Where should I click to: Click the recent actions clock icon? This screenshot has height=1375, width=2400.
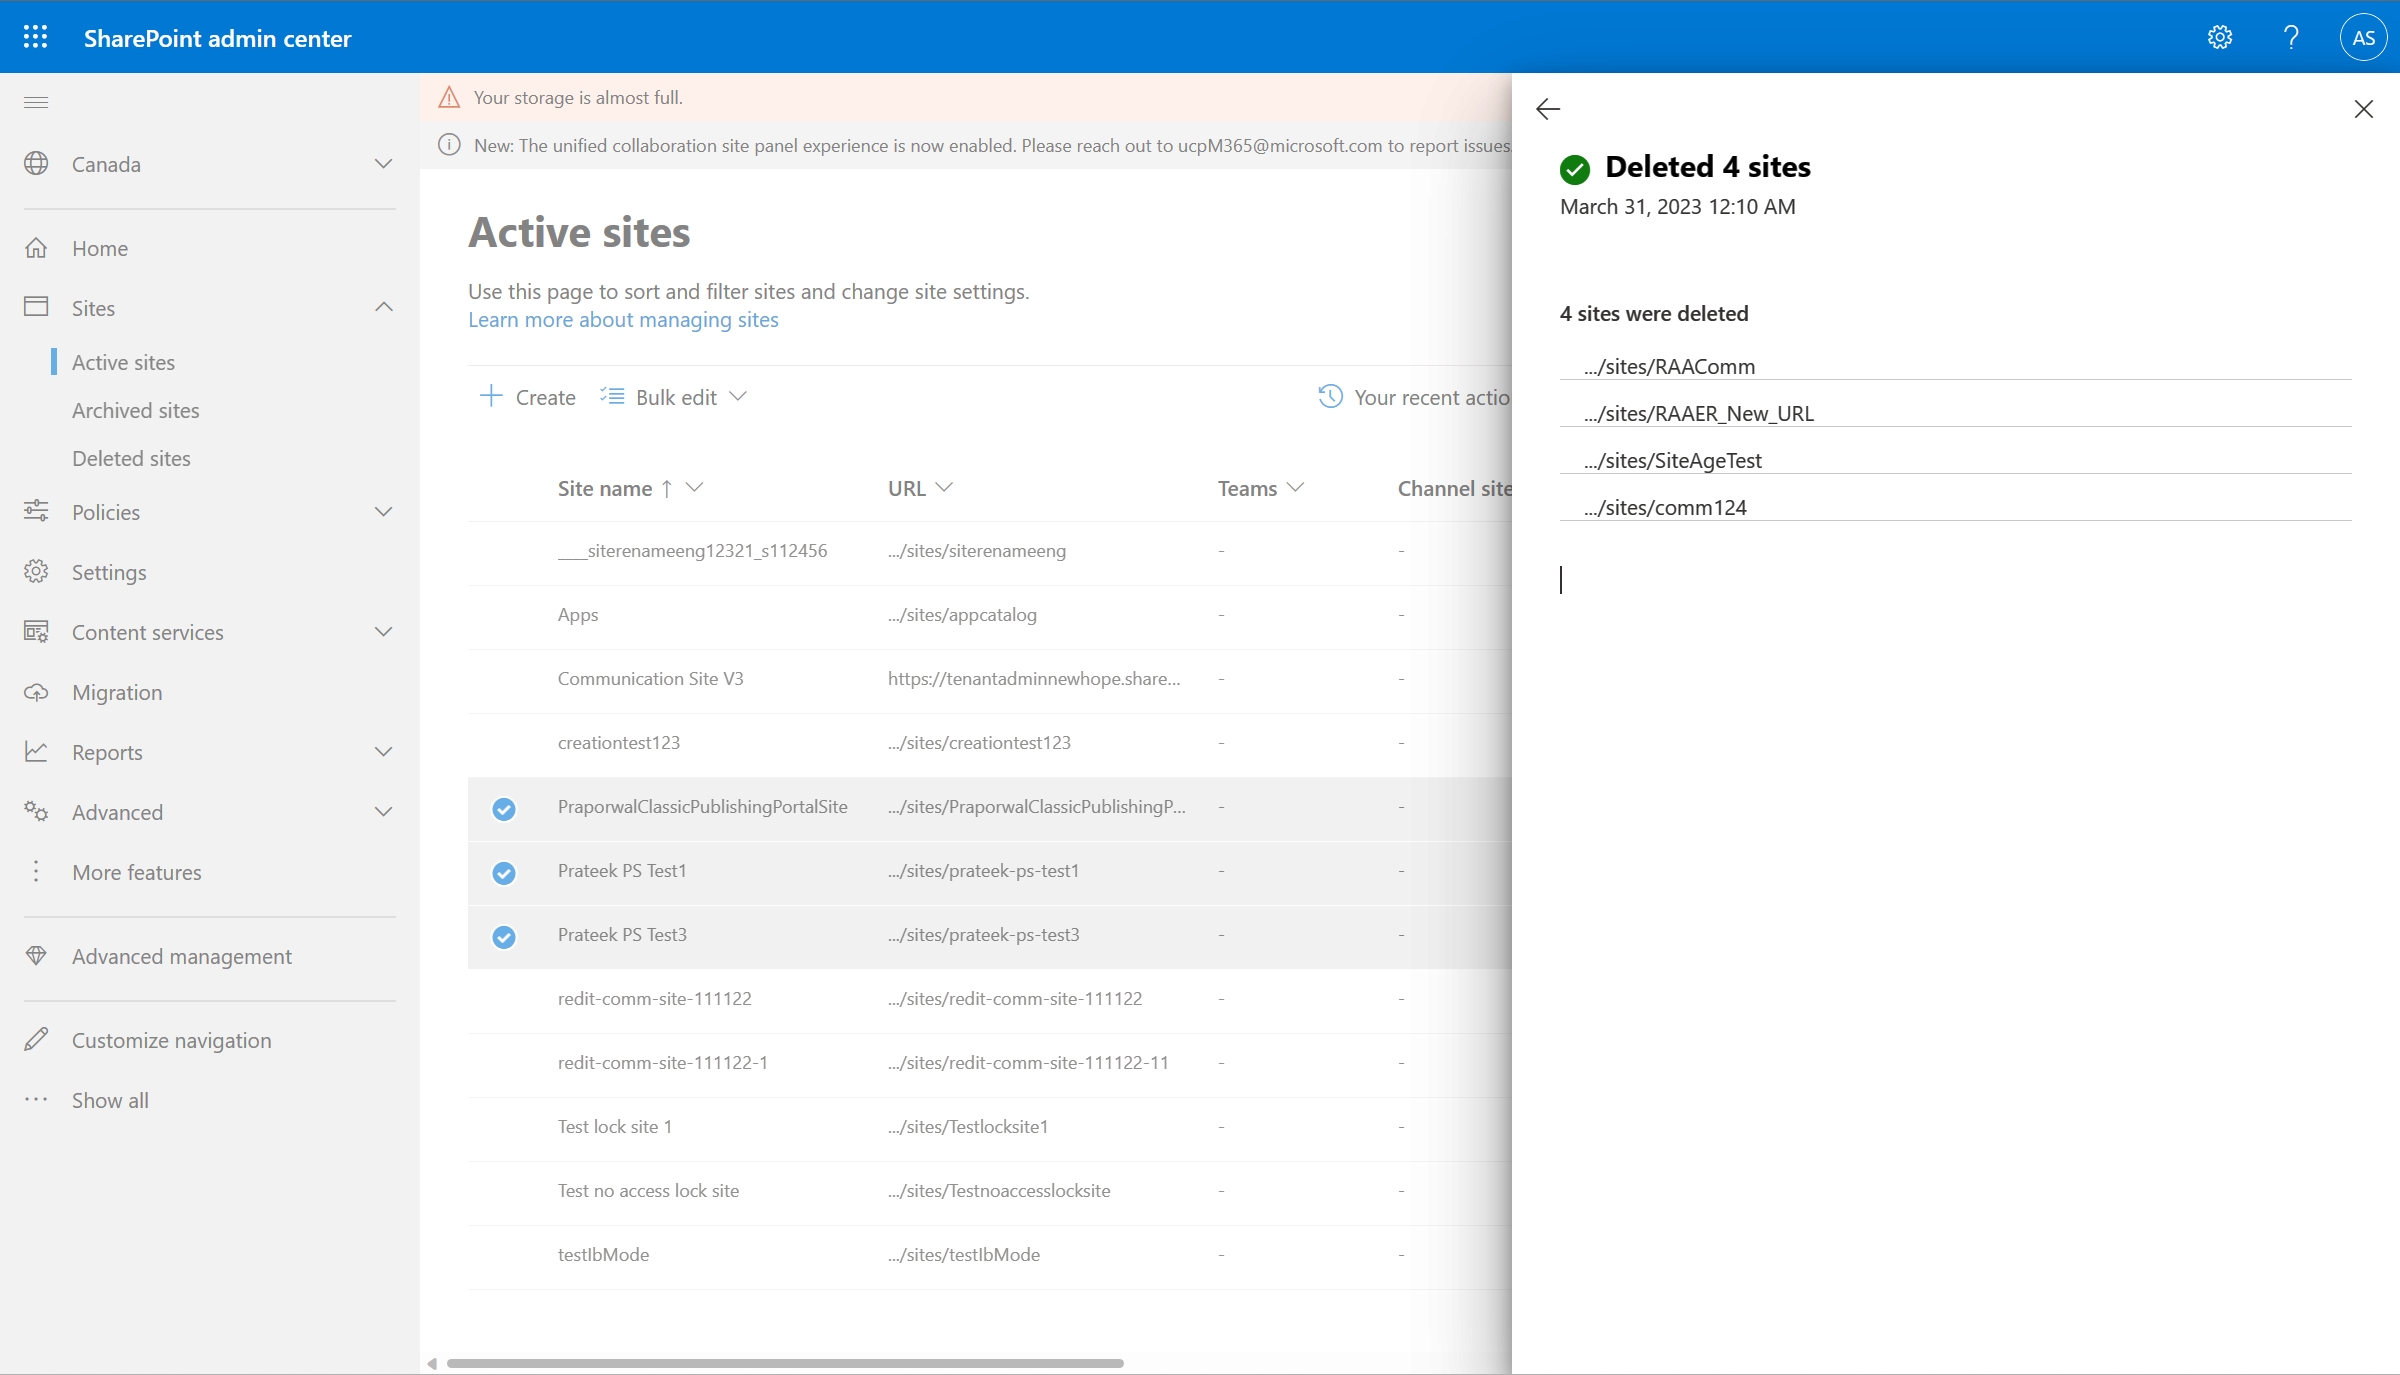(1332, 396)
